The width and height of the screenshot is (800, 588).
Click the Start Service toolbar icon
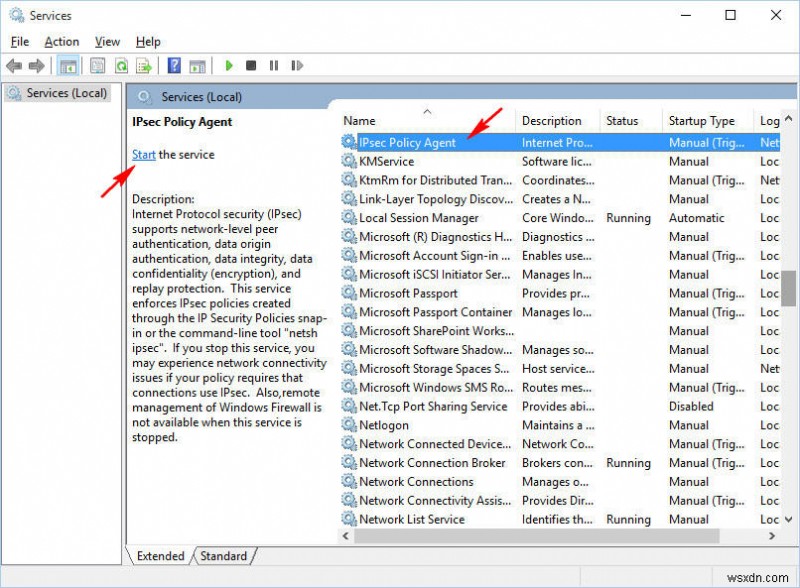229,66
